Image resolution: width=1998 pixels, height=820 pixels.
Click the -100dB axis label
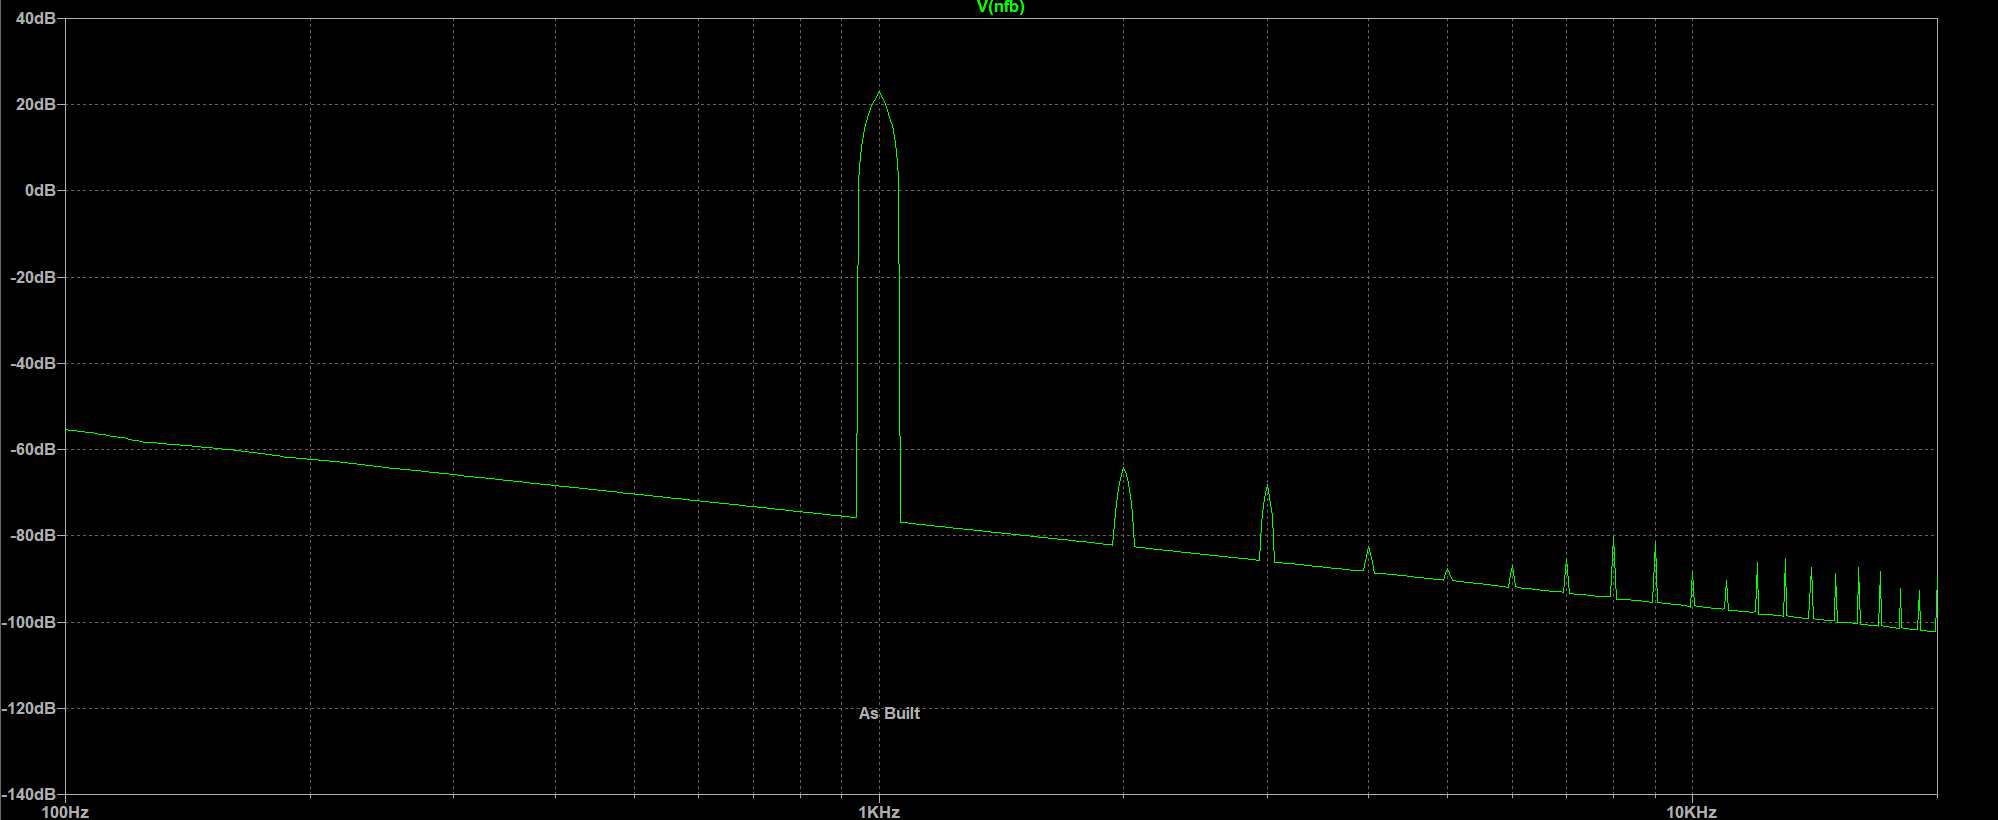click(x=29, y=622)
